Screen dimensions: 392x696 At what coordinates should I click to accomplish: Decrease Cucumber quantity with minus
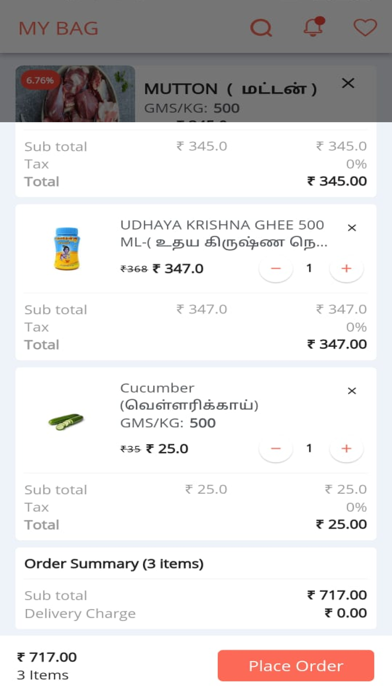276,449
